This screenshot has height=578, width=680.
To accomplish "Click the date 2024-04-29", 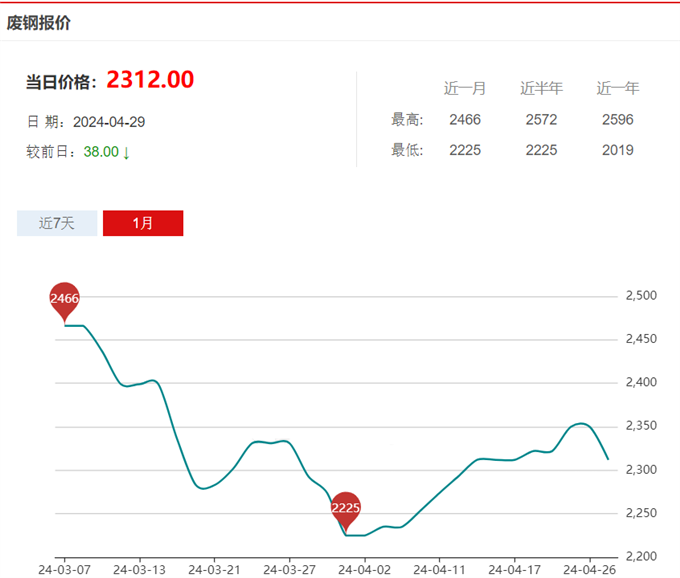I will (x=110, y=122).
